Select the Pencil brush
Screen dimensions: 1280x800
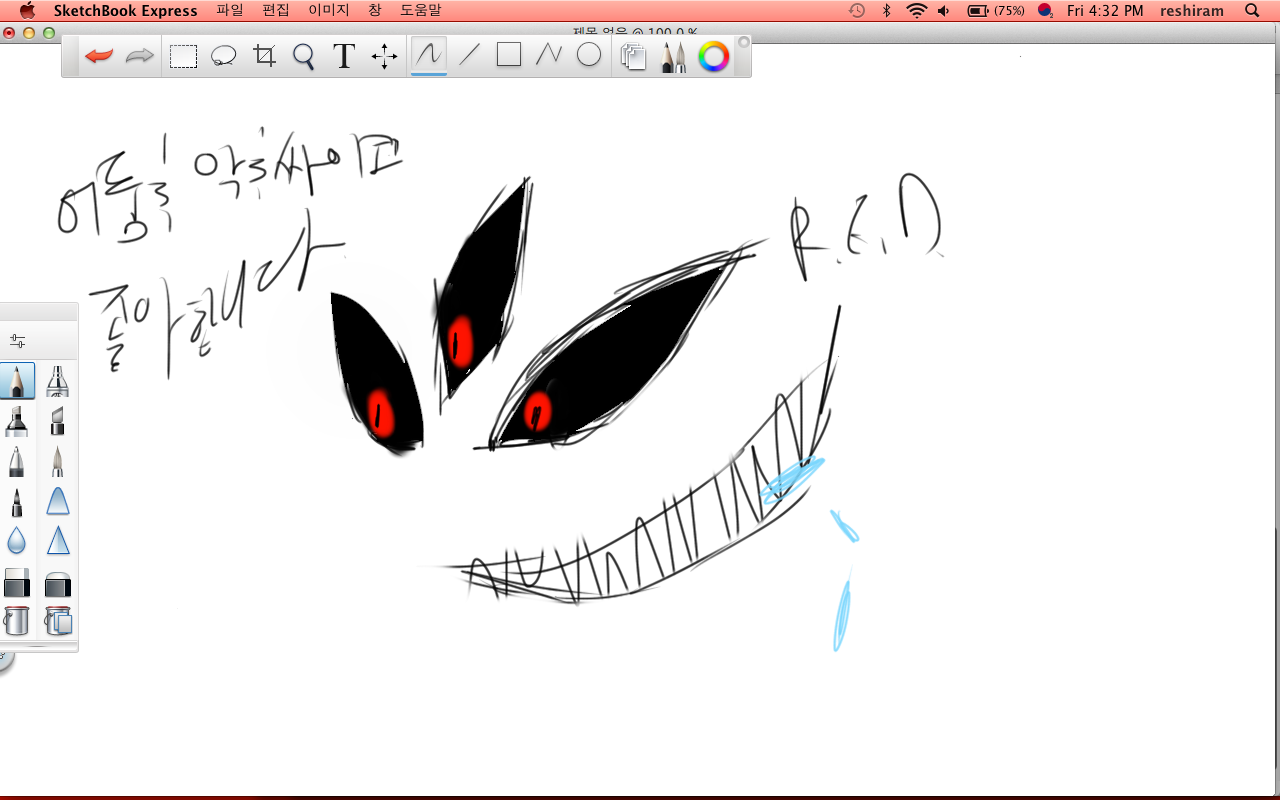17,381
